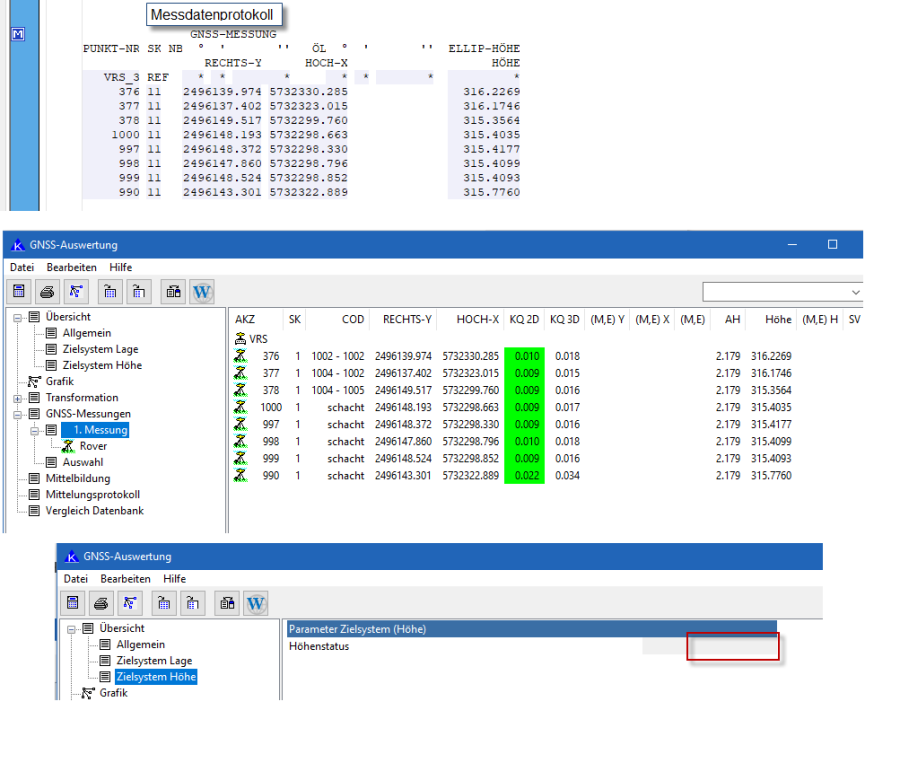Open the protocol report icon in the toolbar

pos(174,291)
